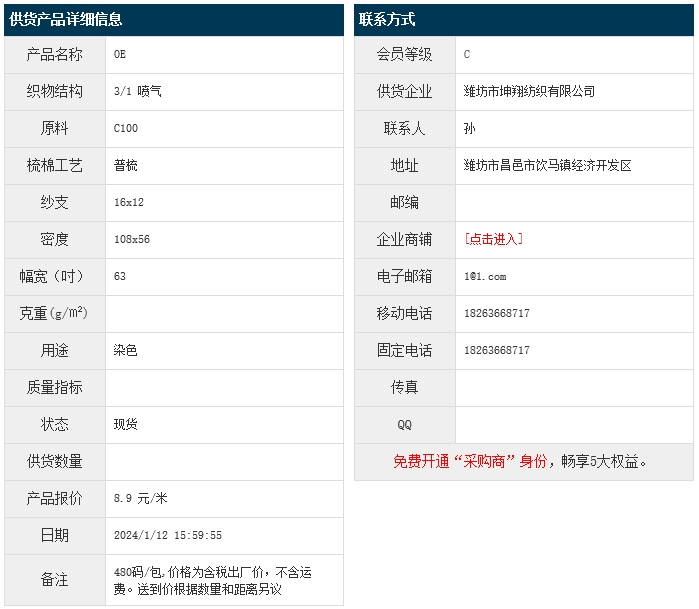Click the phone number in the 移动电话 row
The width and height of the screenshot is (699, 609).
[497, 313]
